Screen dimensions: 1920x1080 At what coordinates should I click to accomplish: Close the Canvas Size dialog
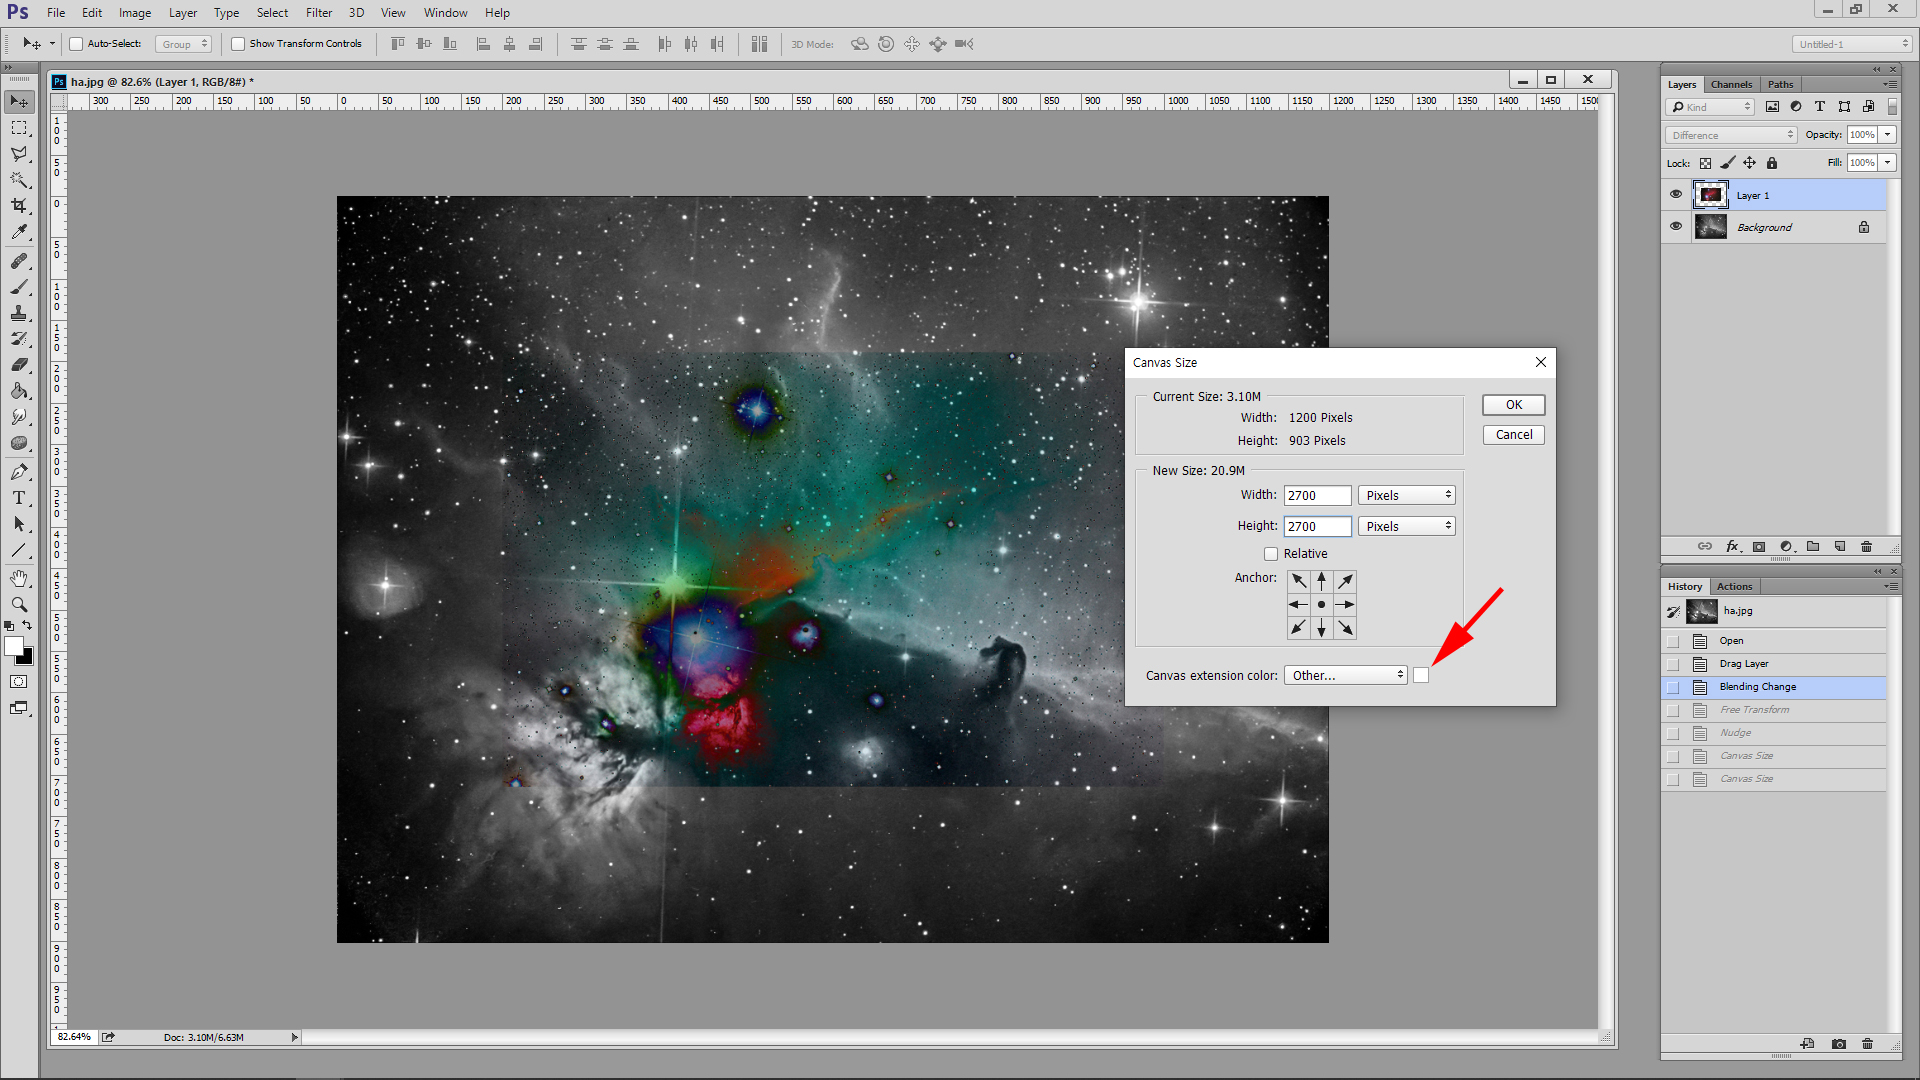(x=1541, y=362)
